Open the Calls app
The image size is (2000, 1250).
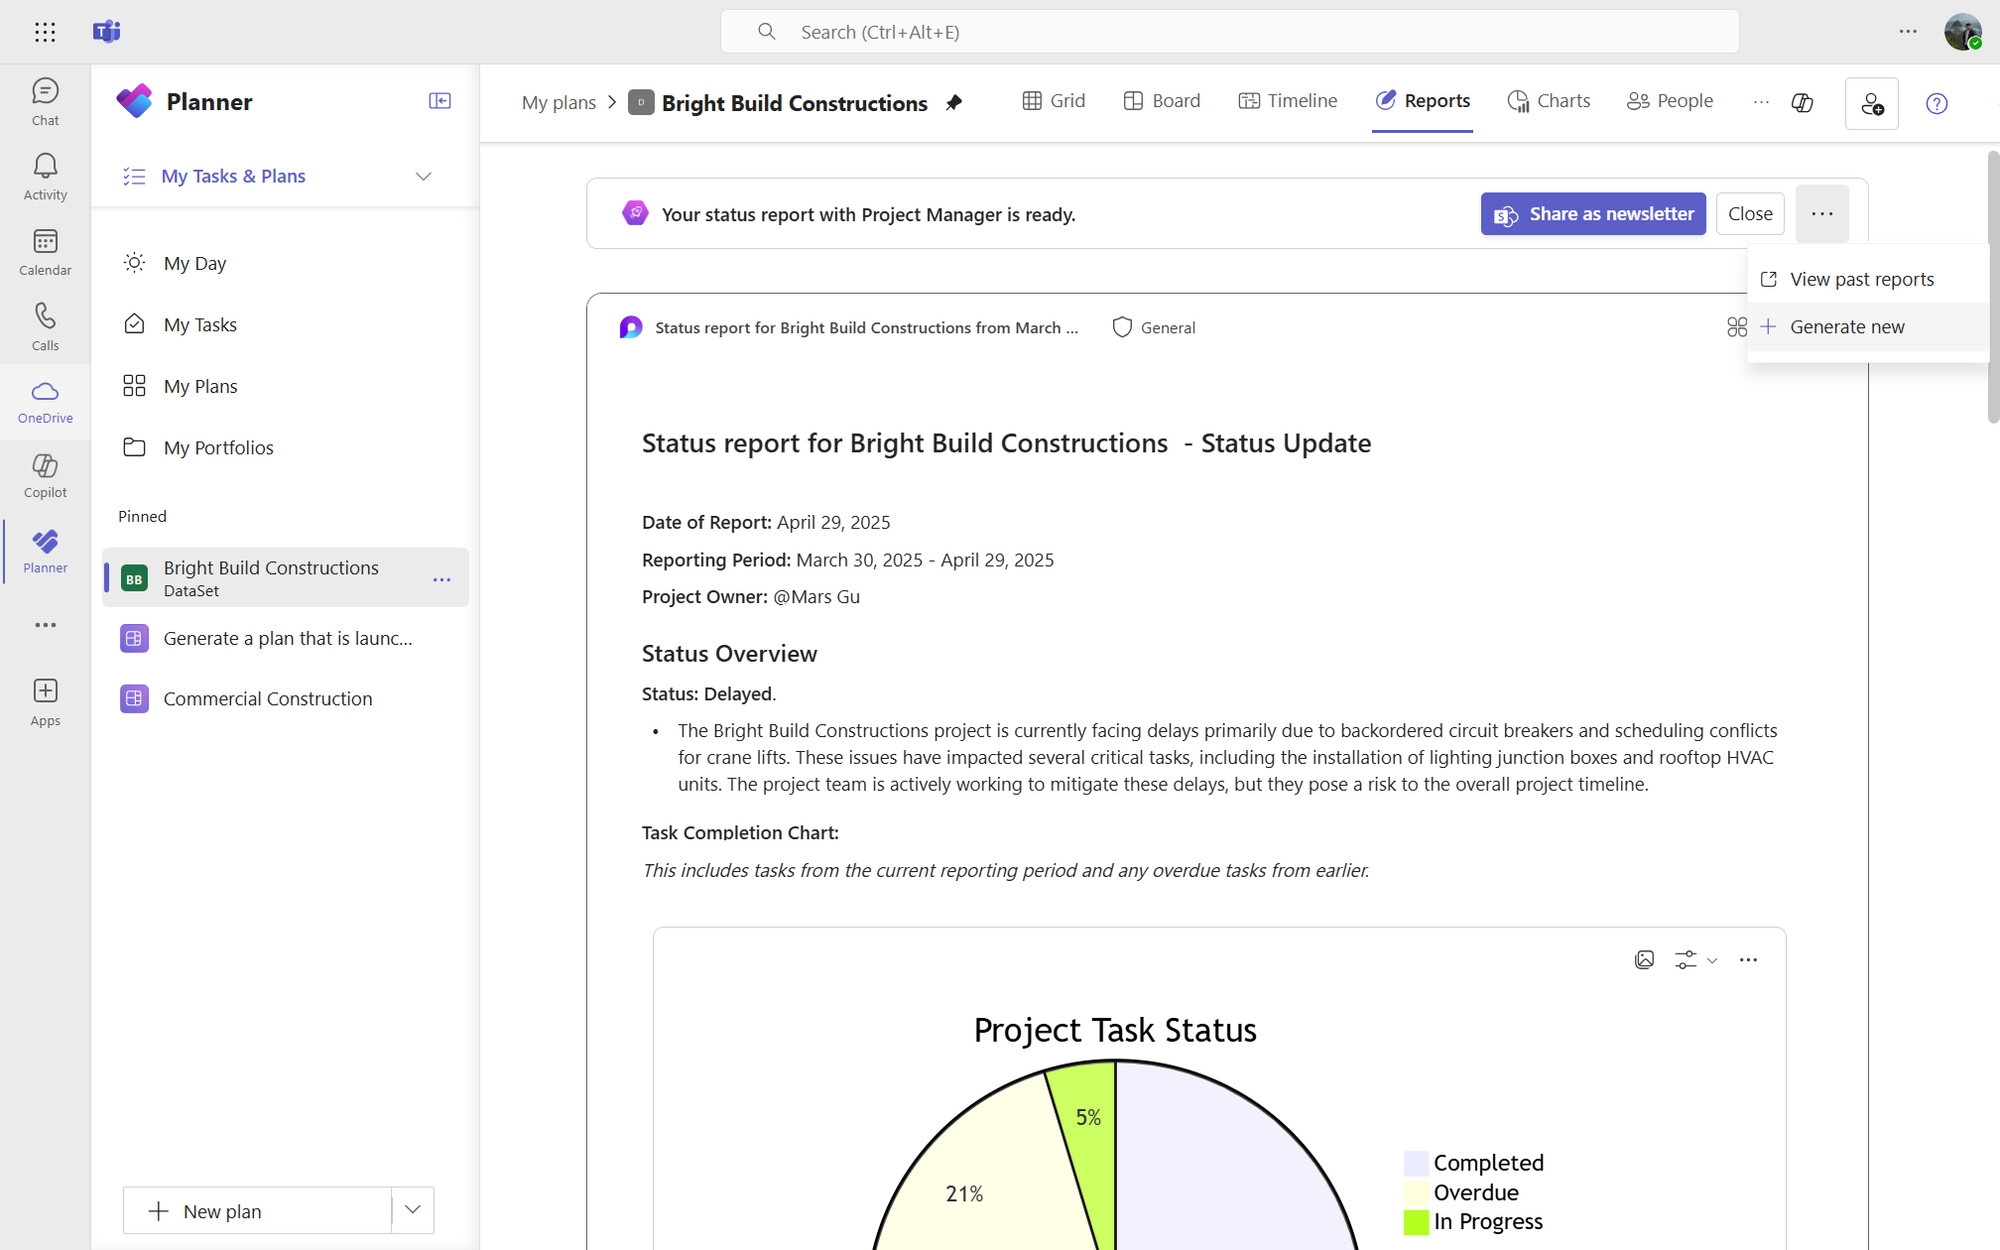[x=45, y=326]
